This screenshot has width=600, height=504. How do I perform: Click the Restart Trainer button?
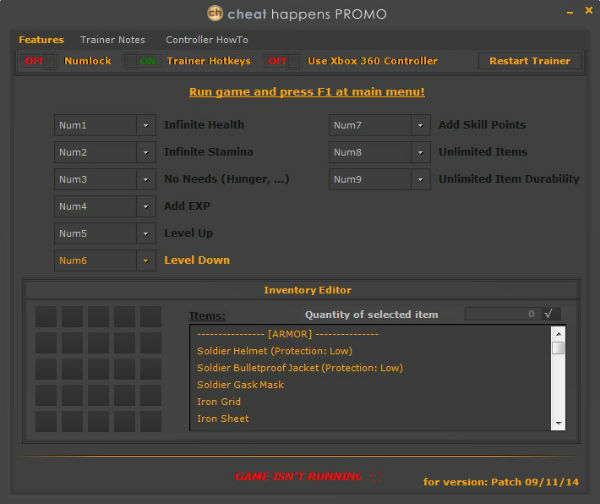[530, 61]
